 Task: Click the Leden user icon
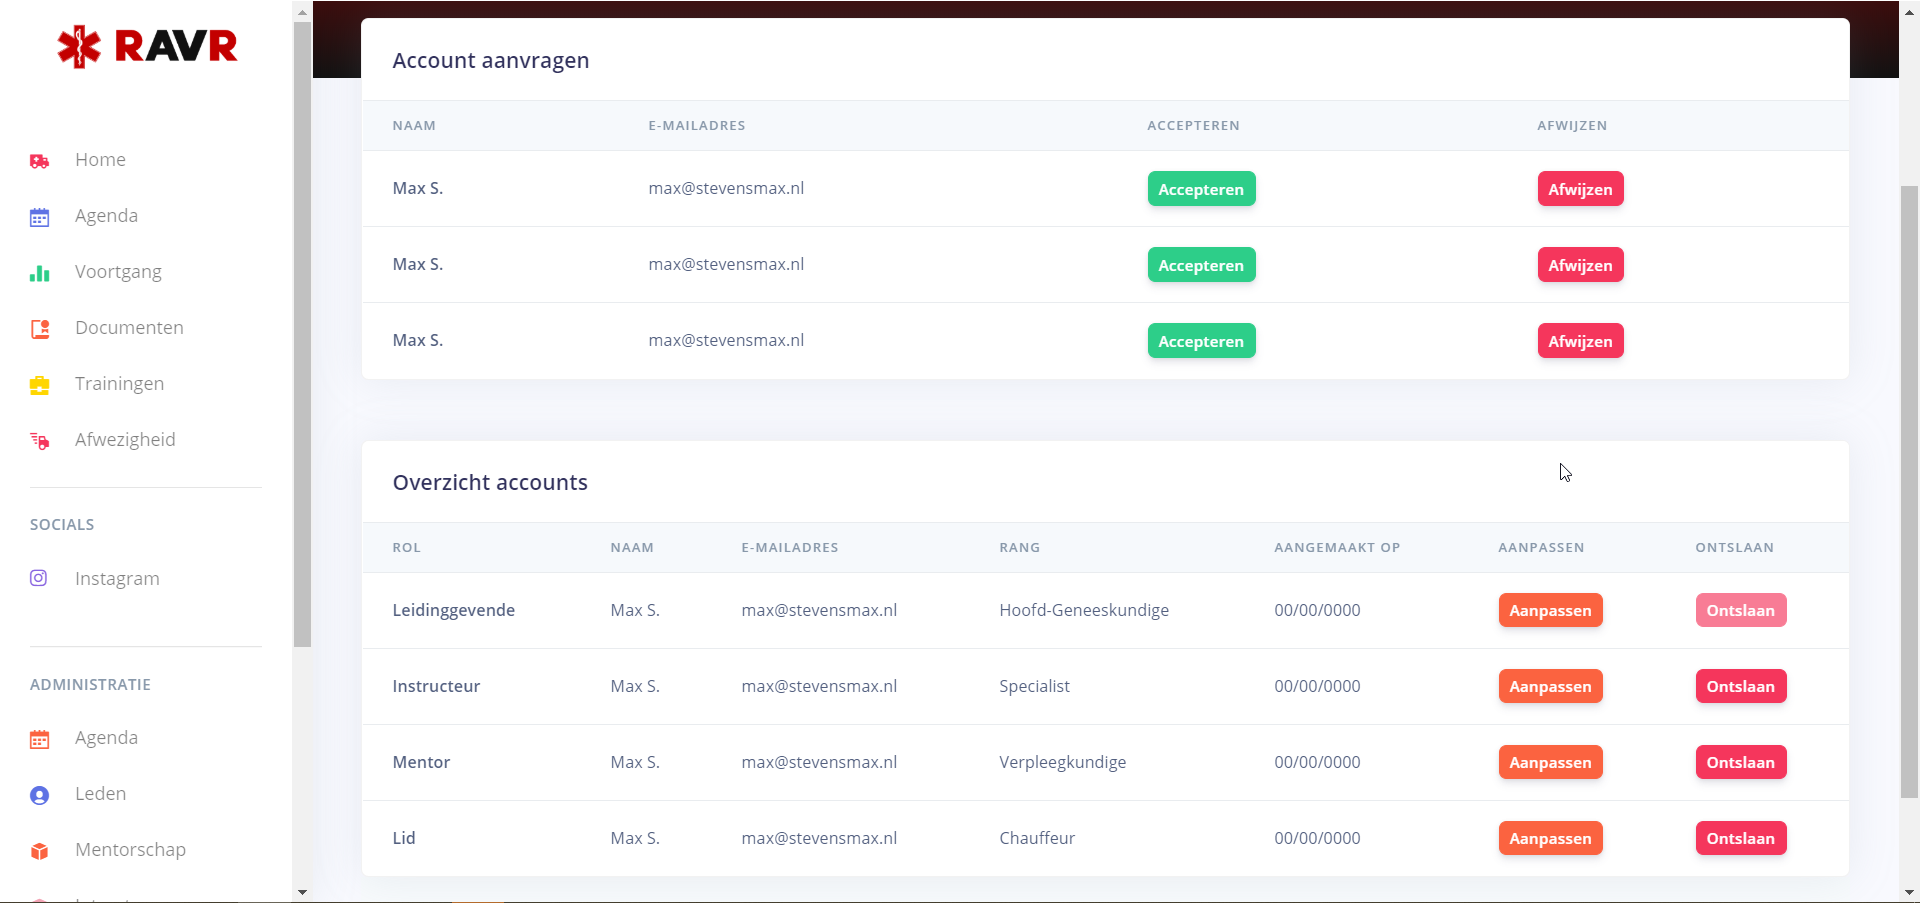click(40, 795)
